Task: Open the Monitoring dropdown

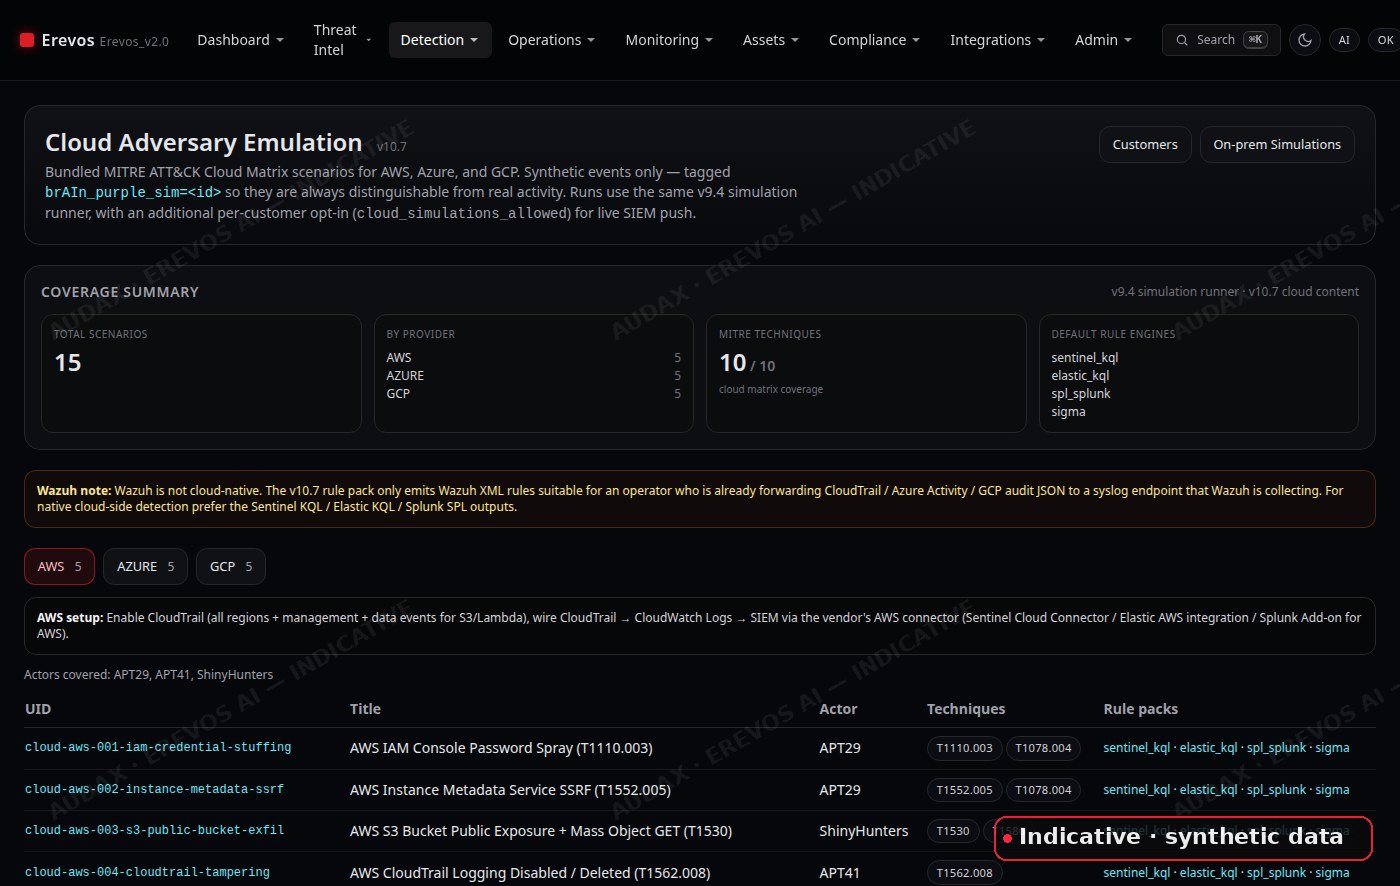Action: 669,40
